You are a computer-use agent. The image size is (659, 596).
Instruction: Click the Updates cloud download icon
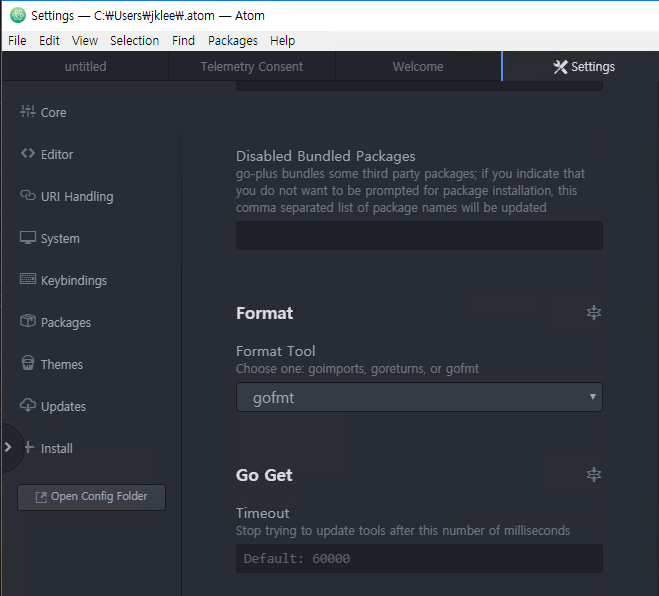[x=28, y=406]
